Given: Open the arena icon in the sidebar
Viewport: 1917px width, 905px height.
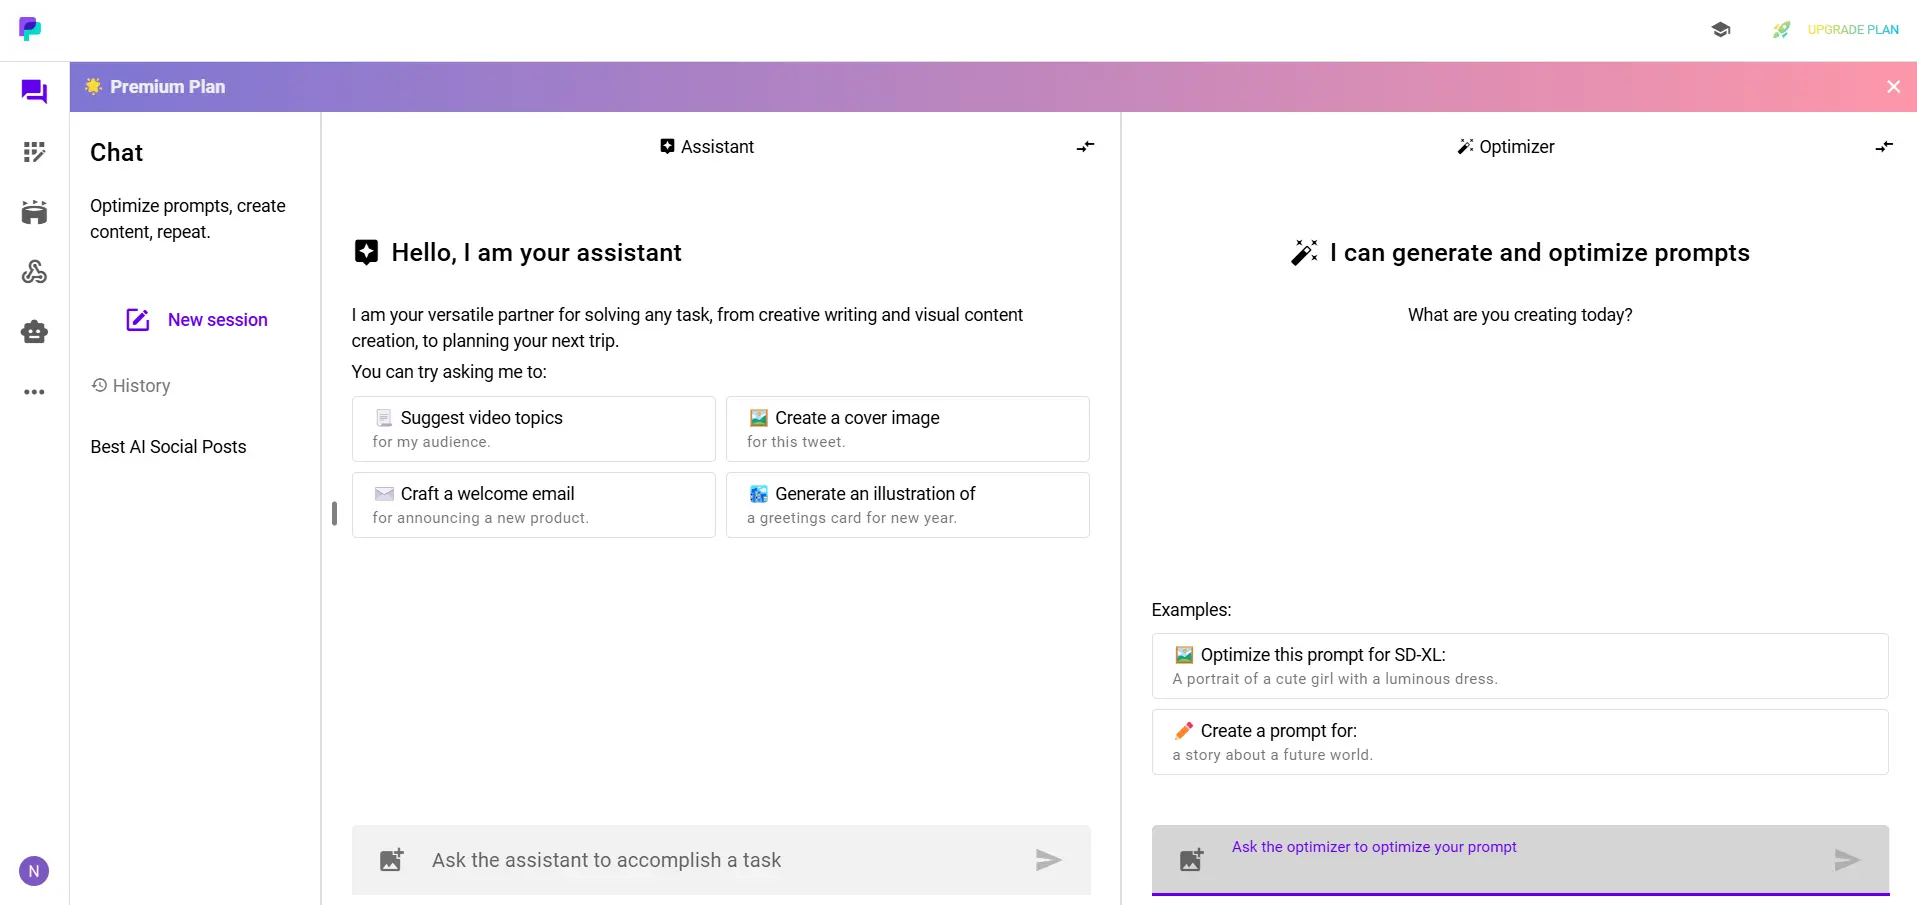Looking at the screenshot, I should click(35, 212).
